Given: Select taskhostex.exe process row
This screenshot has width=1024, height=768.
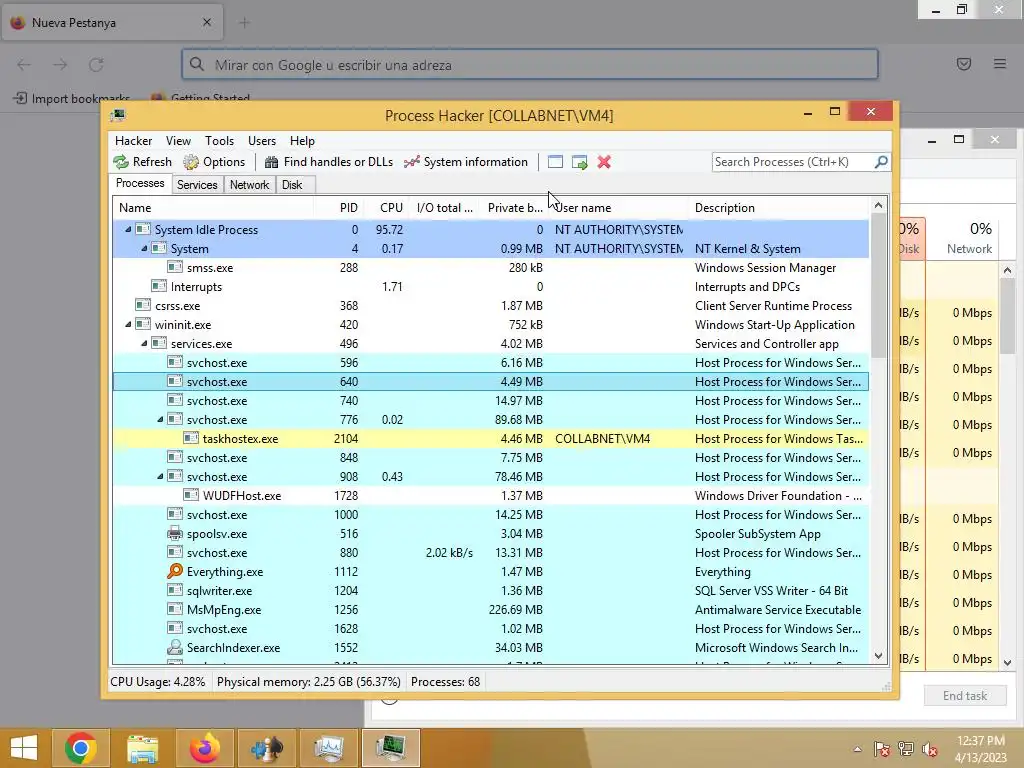Looking at the screenshot, I should coord(490,439).
